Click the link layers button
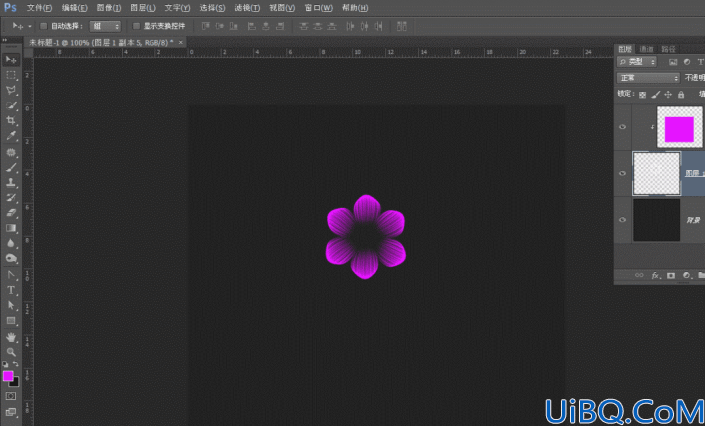Screen dimensions: 705x426 pos(639,275)
